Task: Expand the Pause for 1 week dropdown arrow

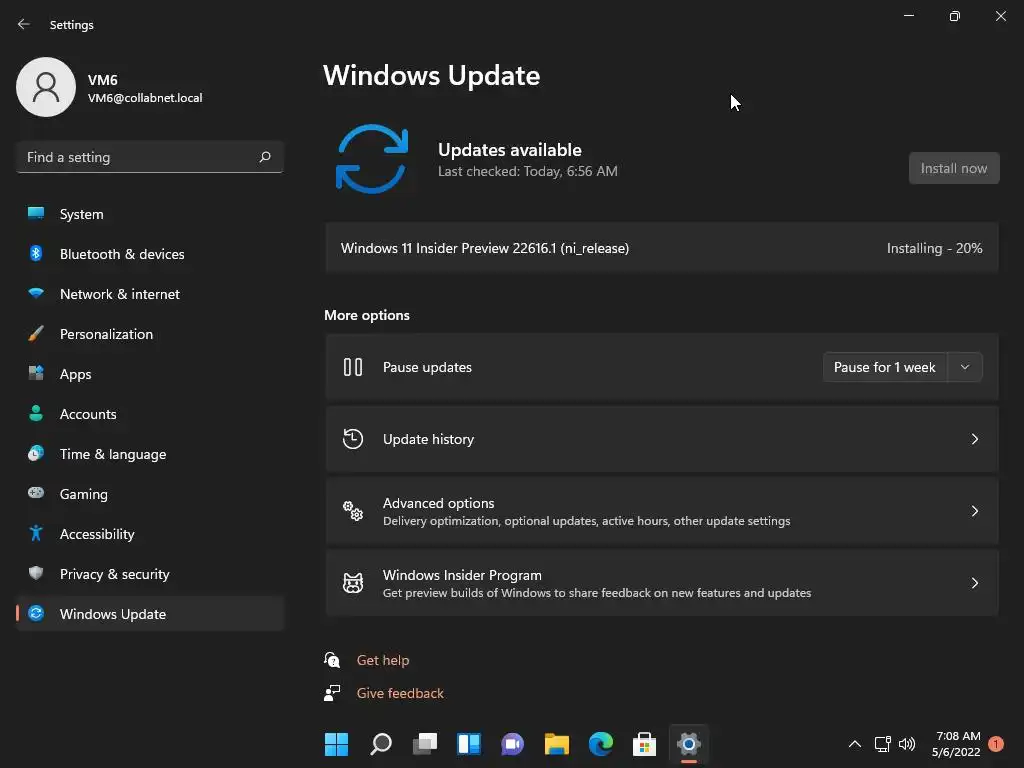Action: coord(965,367)
